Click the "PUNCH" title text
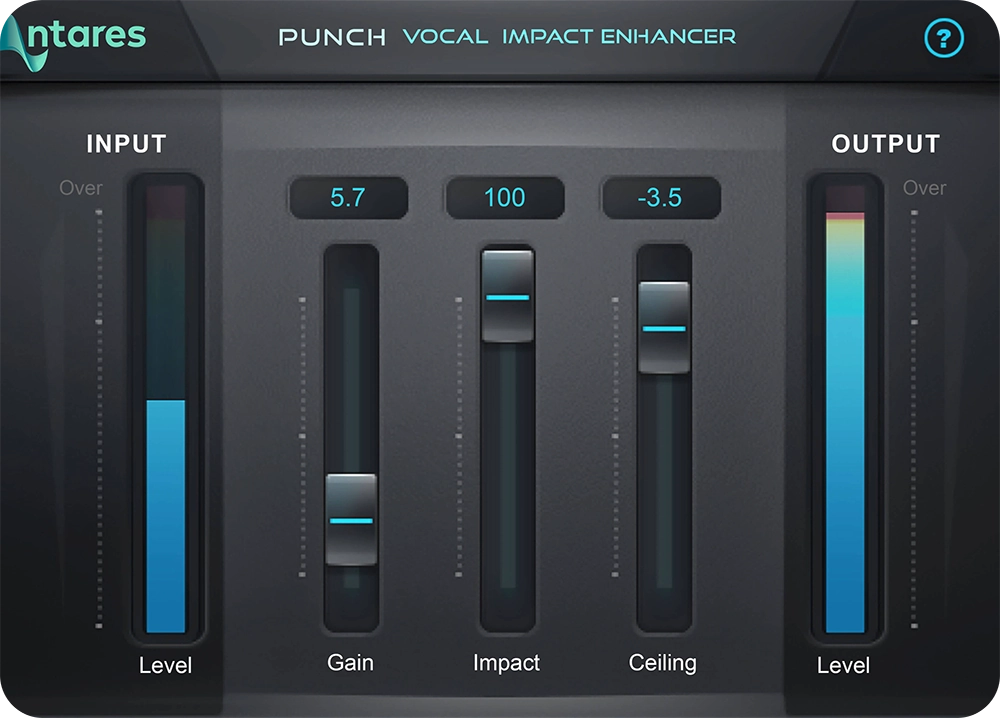Screen dimensions: 1000x718 [332, 37]
